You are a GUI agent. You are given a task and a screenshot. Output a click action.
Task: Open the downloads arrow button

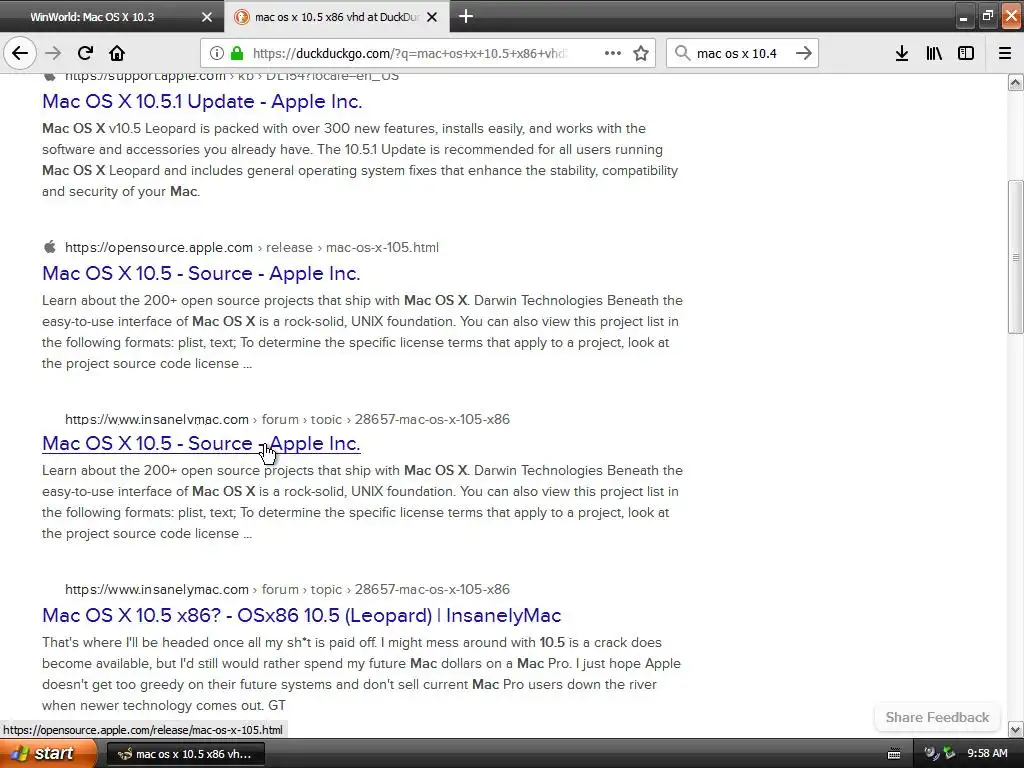point(902,53)
